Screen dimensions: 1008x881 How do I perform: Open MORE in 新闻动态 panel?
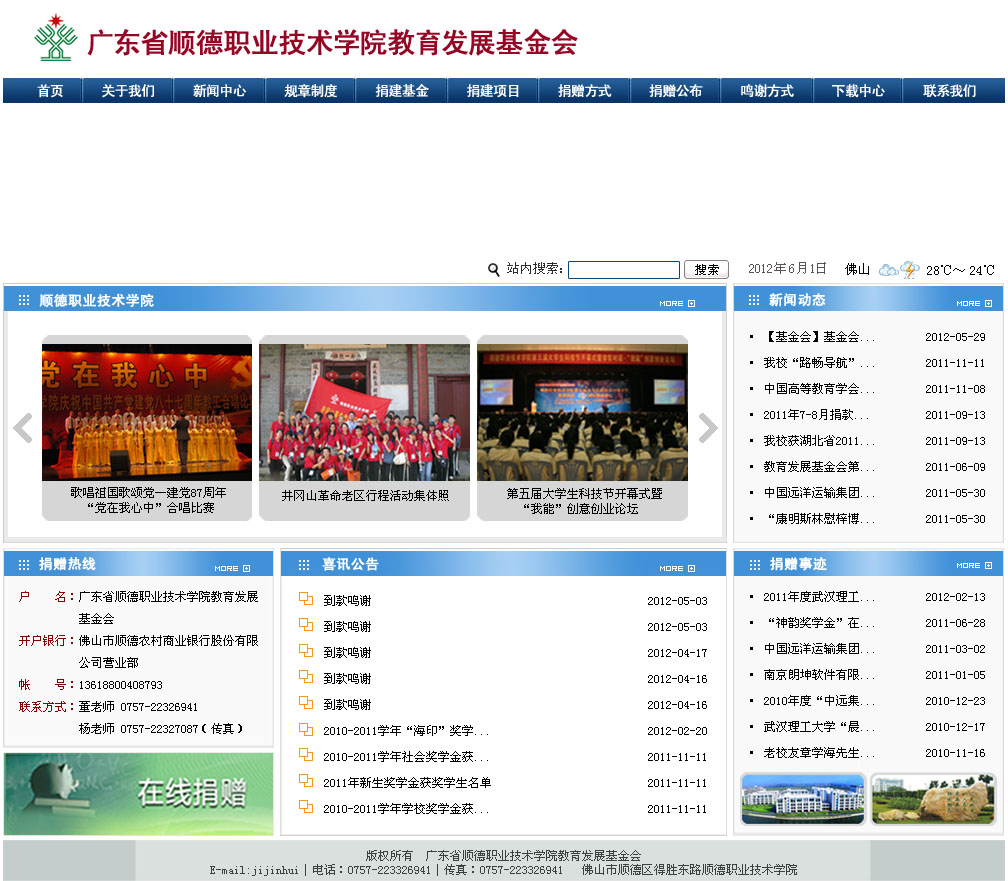point(974,303)
